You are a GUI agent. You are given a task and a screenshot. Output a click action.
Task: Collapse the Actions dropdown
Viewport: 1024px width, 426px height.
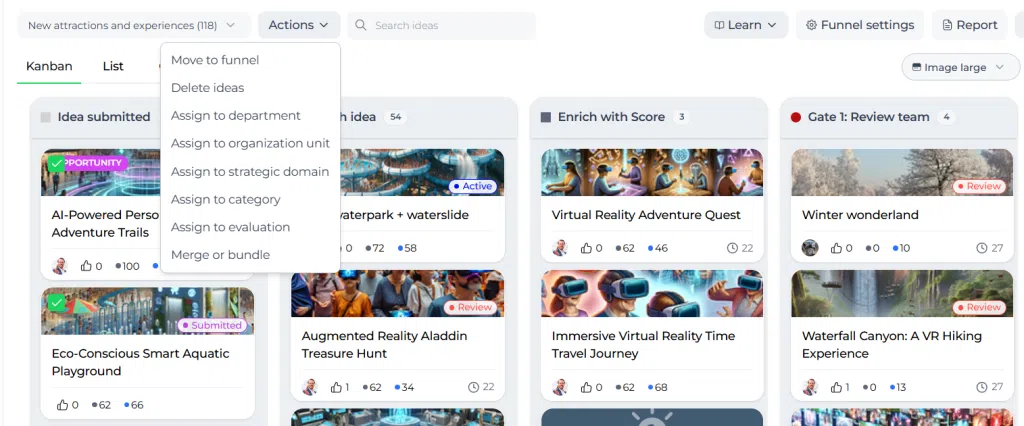point(299,25)
